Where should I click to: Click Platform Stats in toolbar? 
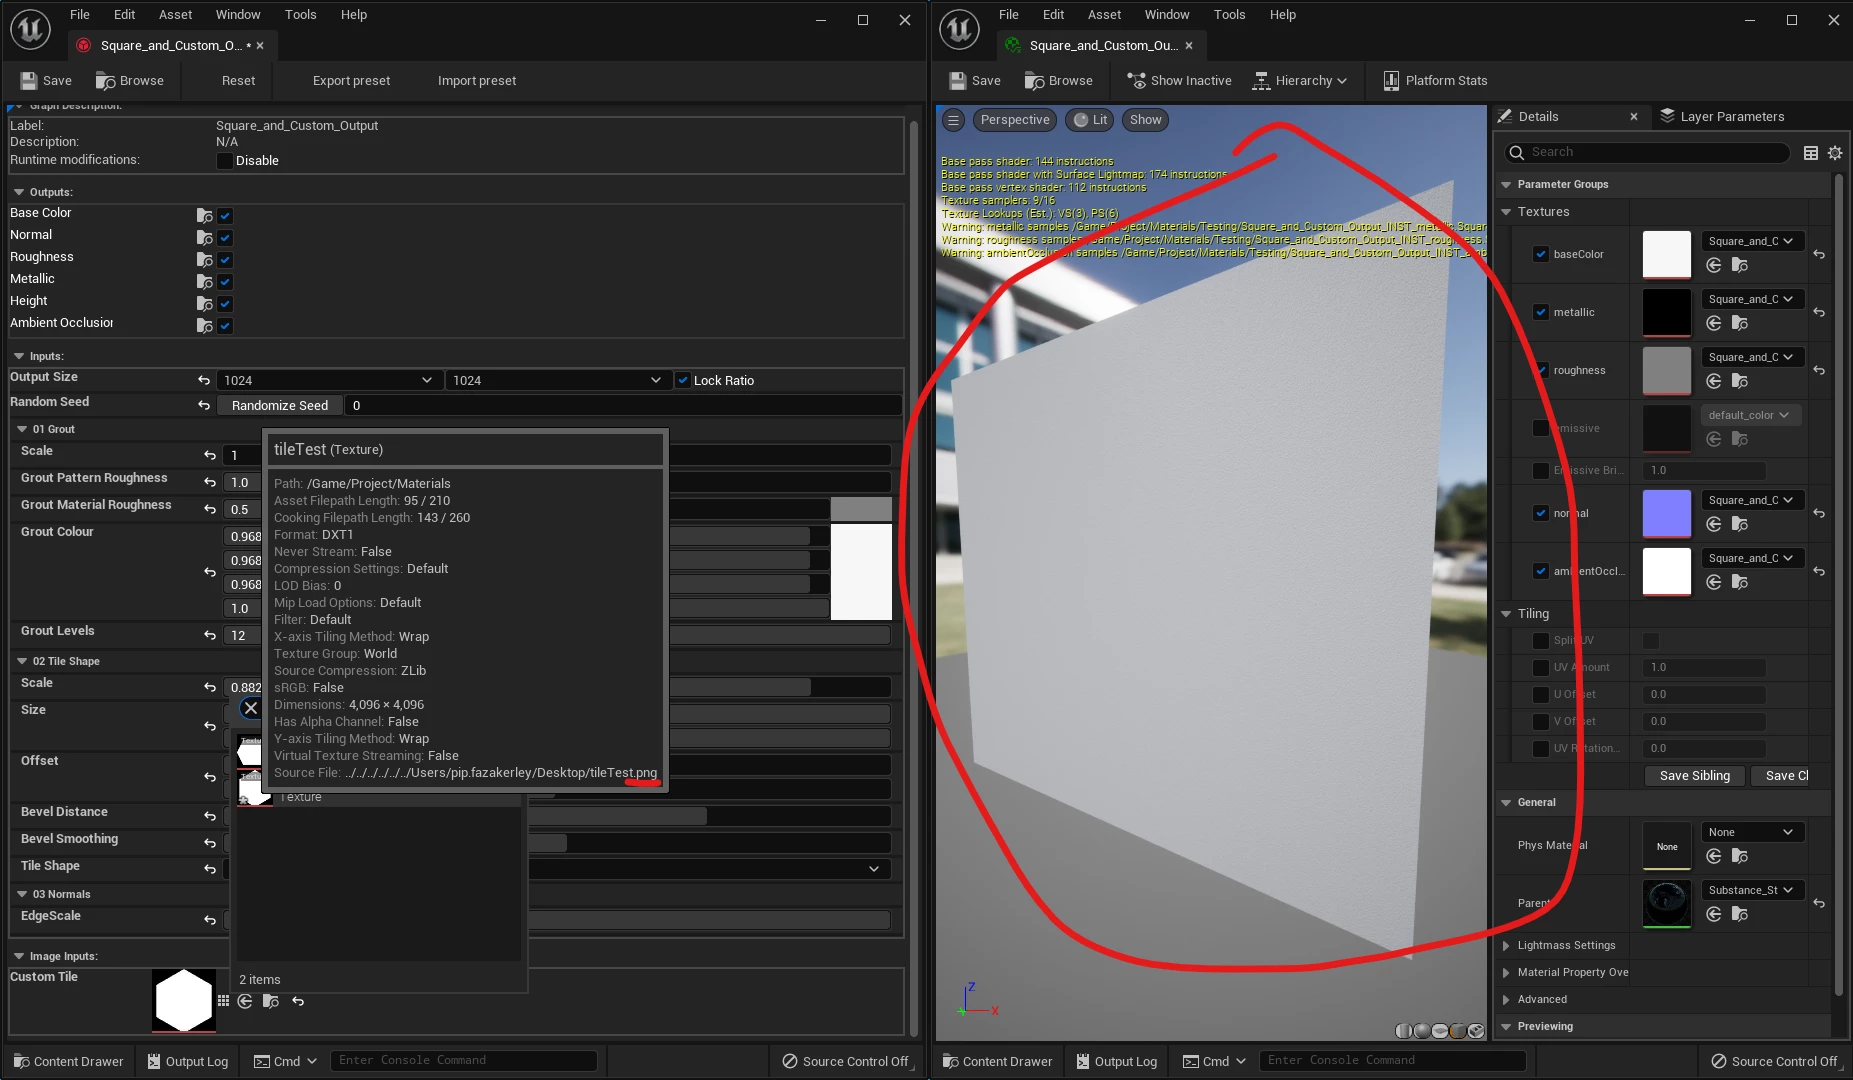(1435, 81)
